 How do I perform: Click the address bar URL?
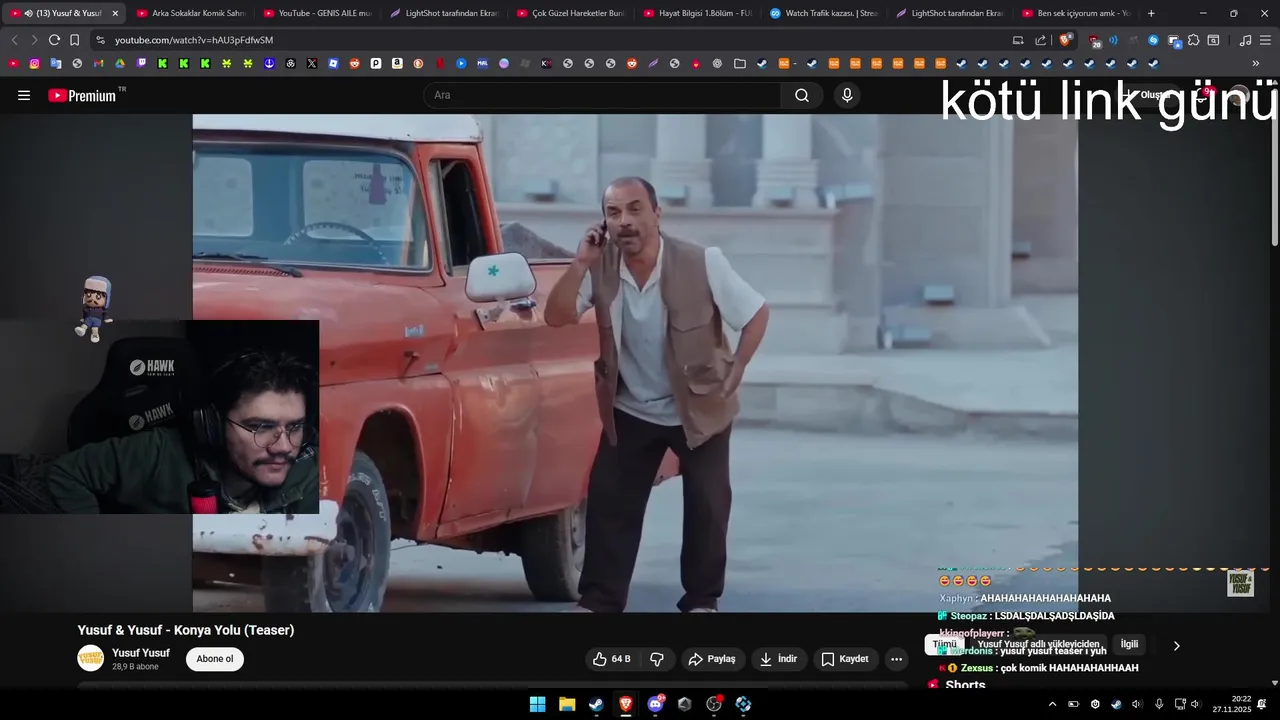click(x=193, y=40)
